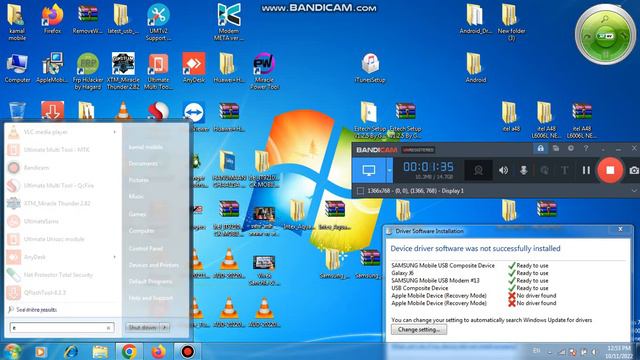The image size is (640, 360).
Task: Clear the Start menu search text
Action: click(109, 328)
